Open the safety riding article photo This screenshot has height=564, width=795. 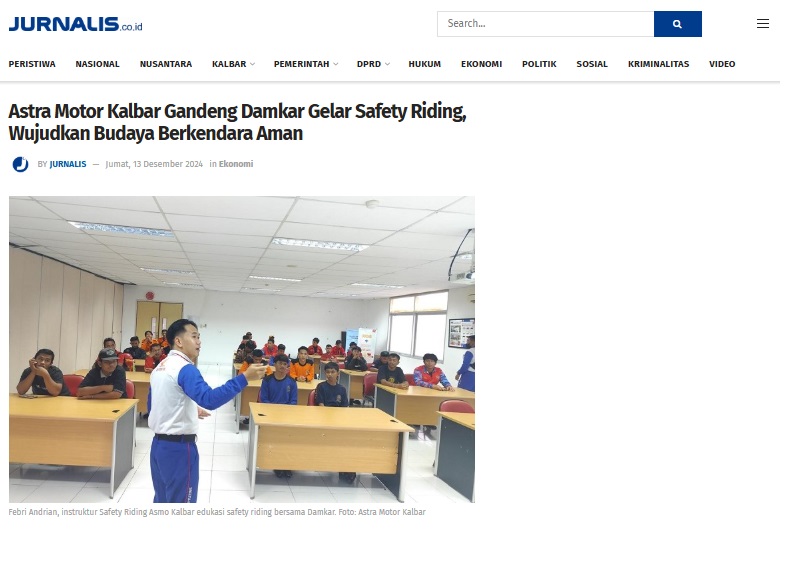point(242,349)
